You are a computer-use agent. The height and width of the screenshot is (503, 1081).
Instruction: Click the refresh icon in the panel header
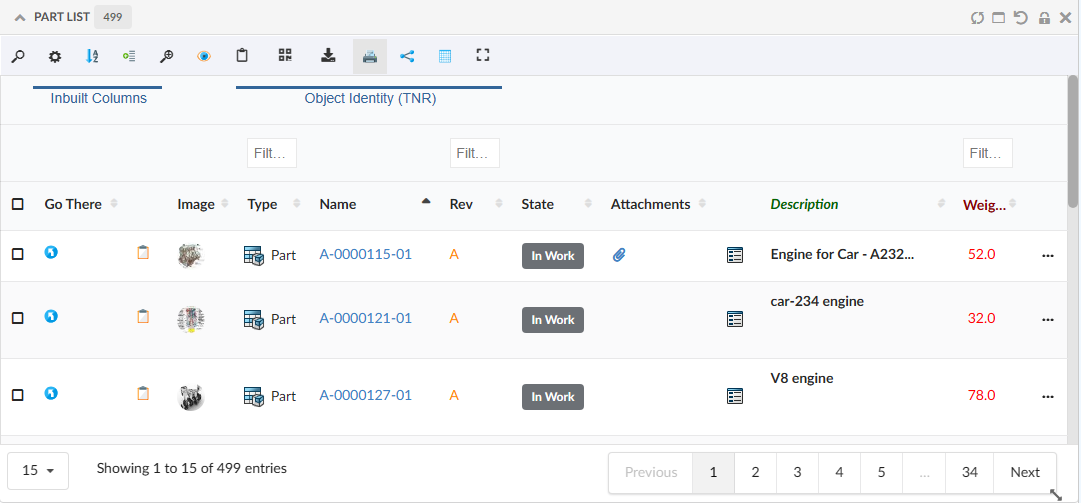tap(977, 17)
